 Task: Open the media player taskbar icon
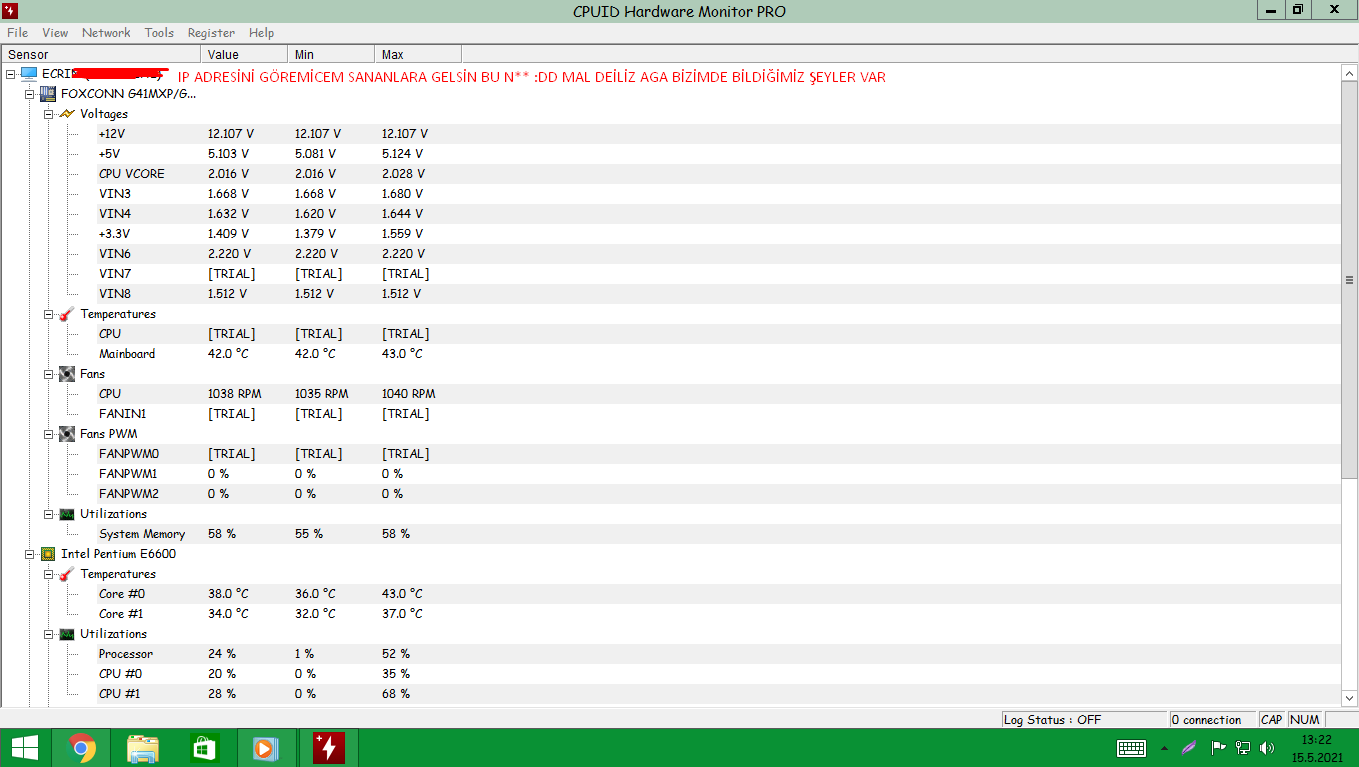coord(265,748)
